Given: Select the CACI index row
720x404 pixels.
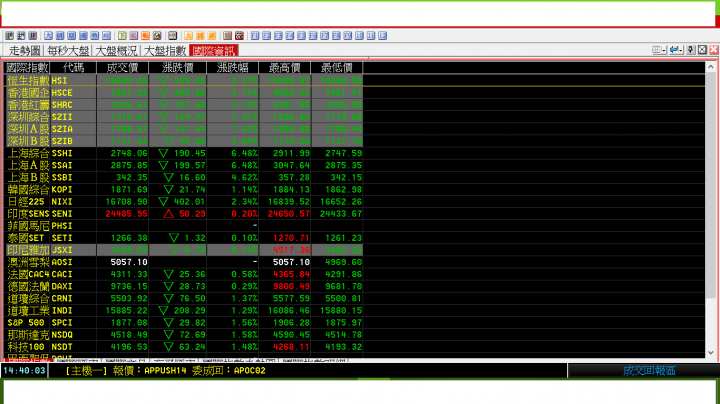Looking at the screenshot, I should 184,275.
